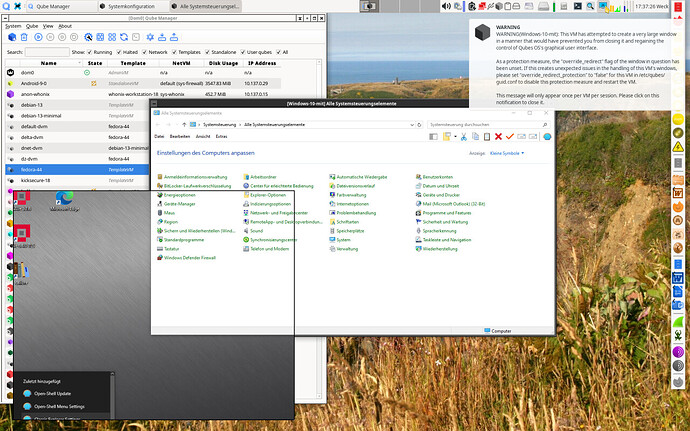Expand the address bar history dropdown arrow

[x=412, y=125]
